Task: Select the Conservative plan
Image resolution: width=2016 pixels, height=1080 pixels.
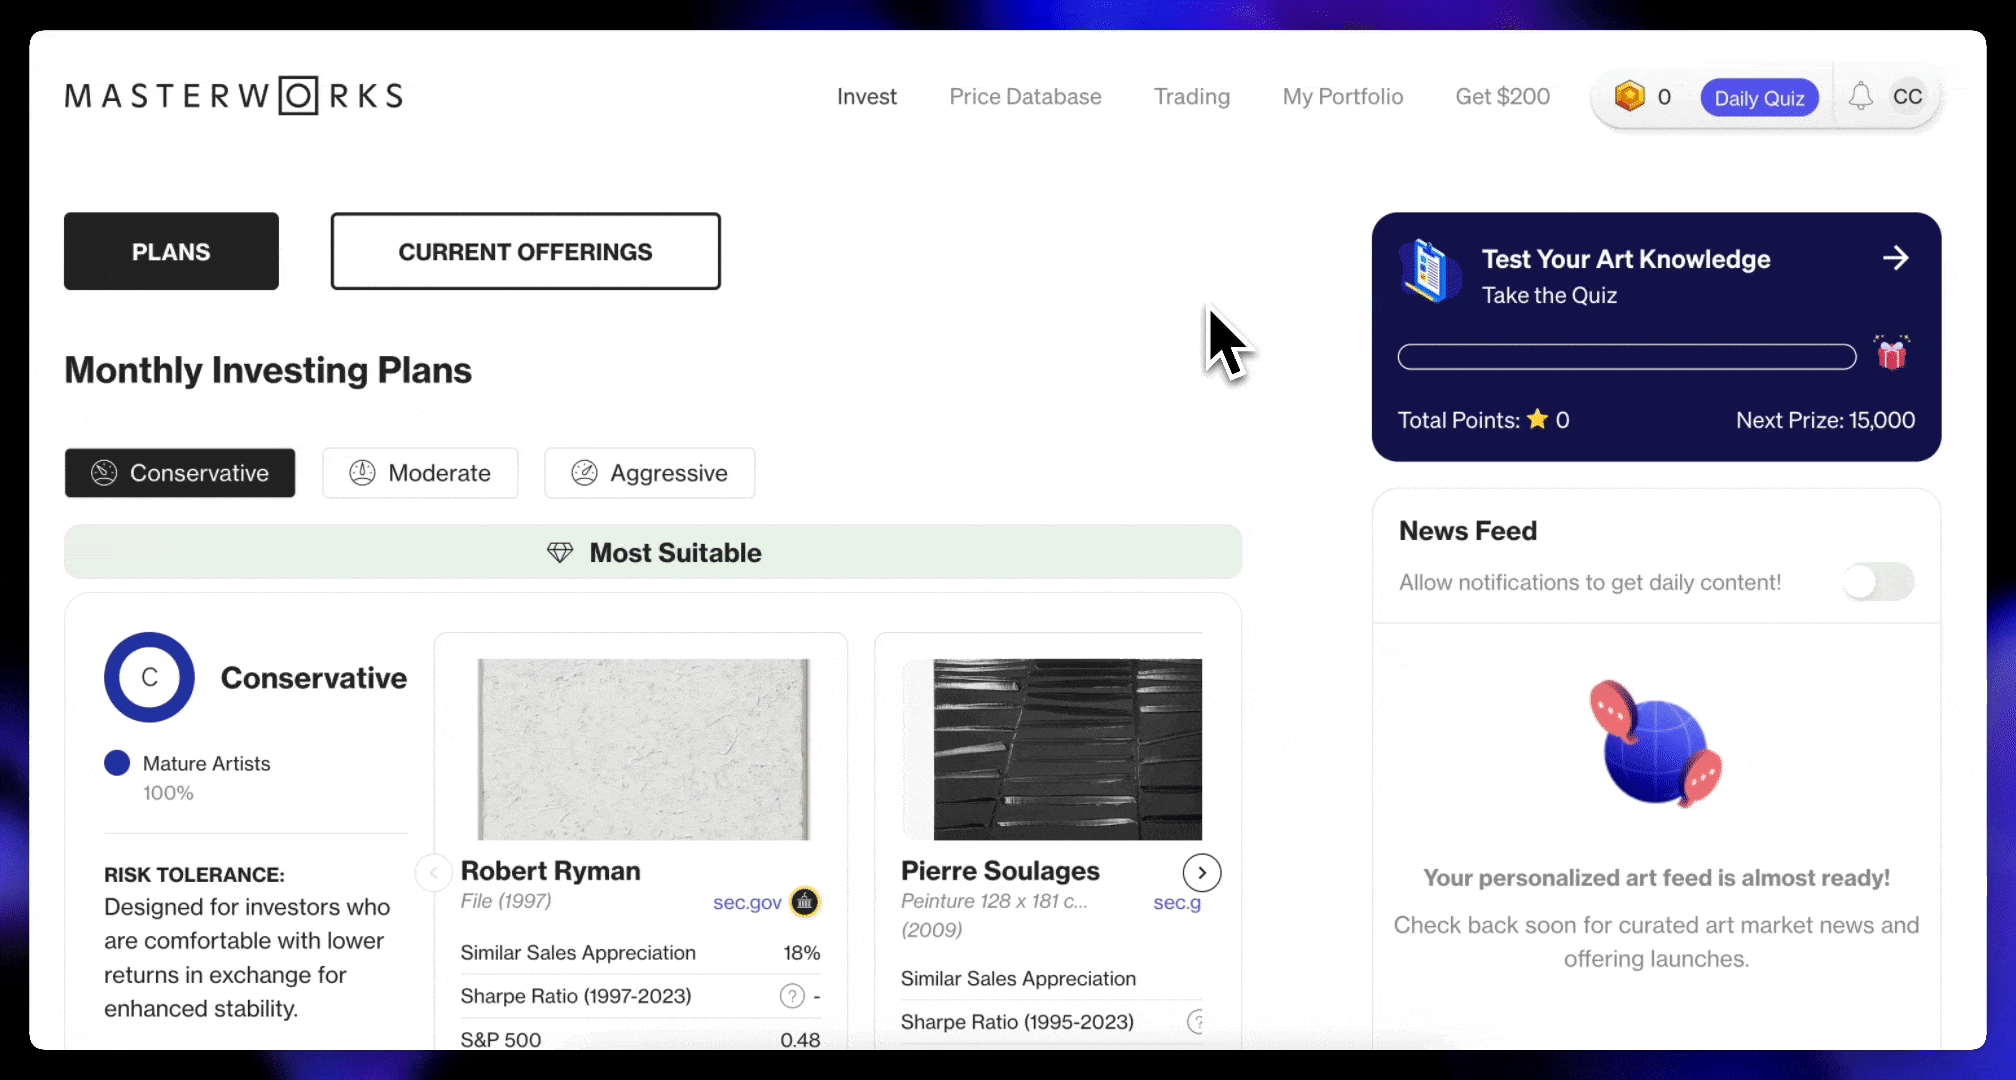Action: (180, 473)
